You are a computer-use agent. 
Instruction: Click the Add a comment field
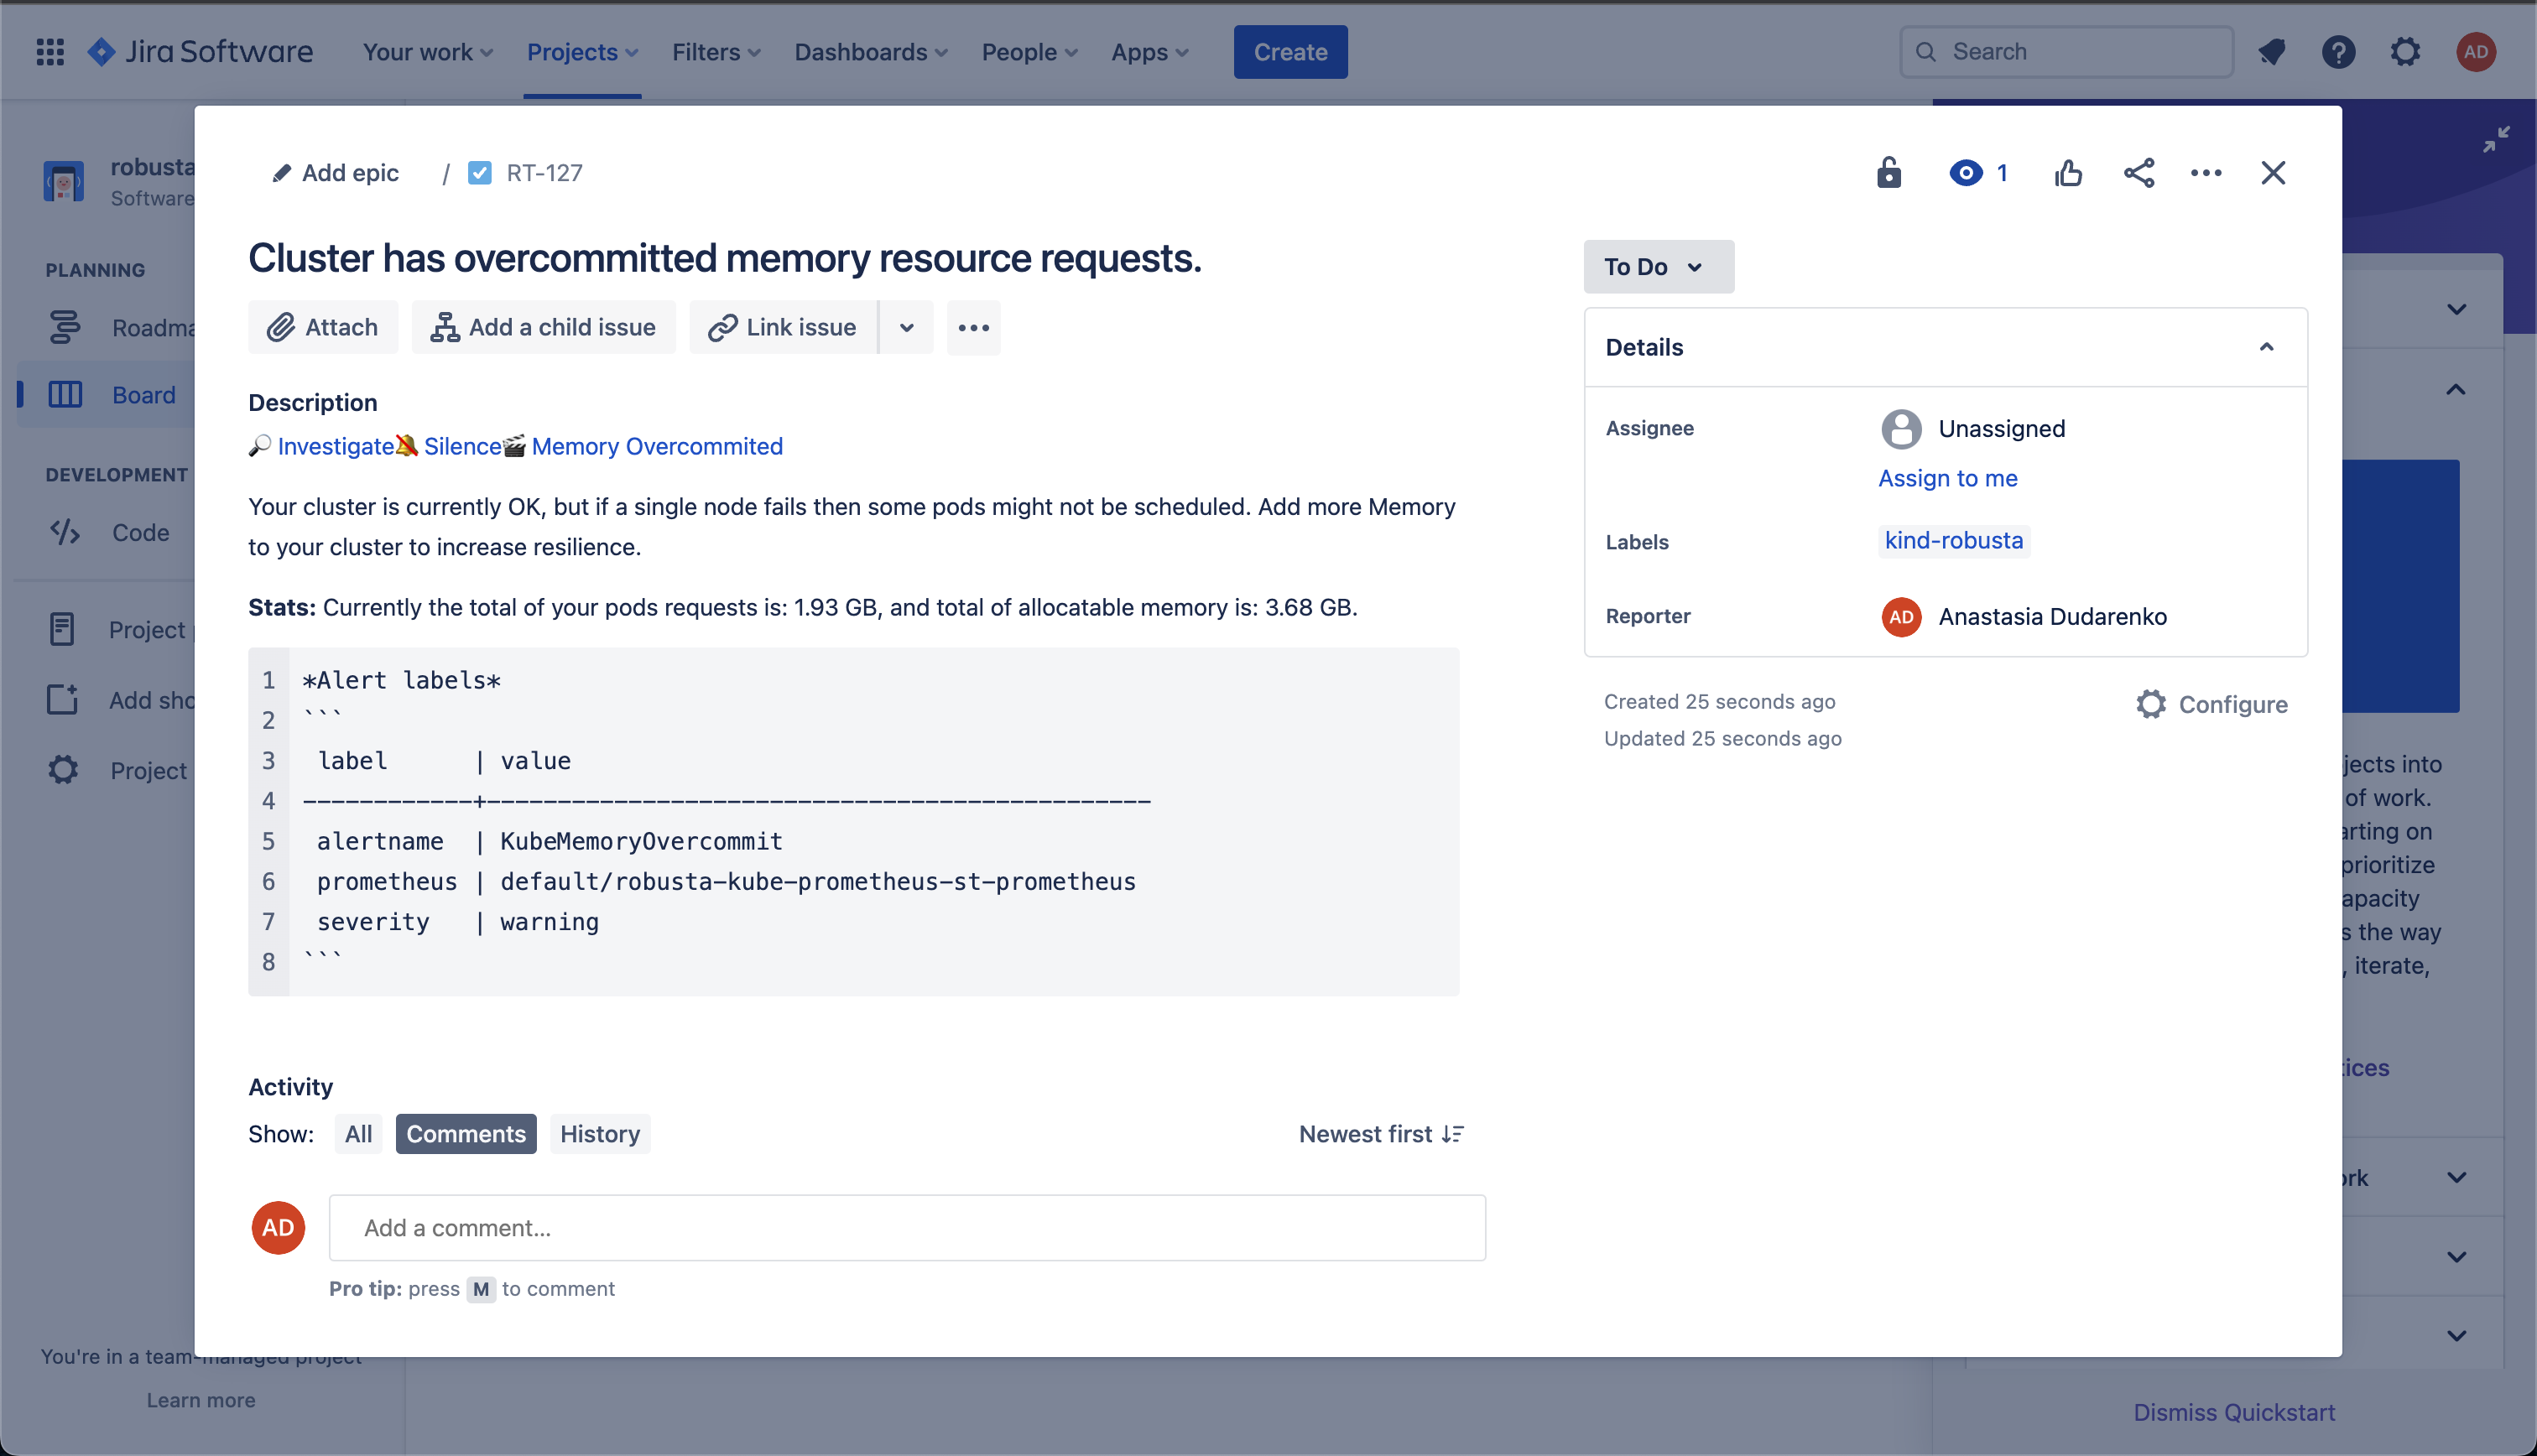click(x=906, y=1227)
